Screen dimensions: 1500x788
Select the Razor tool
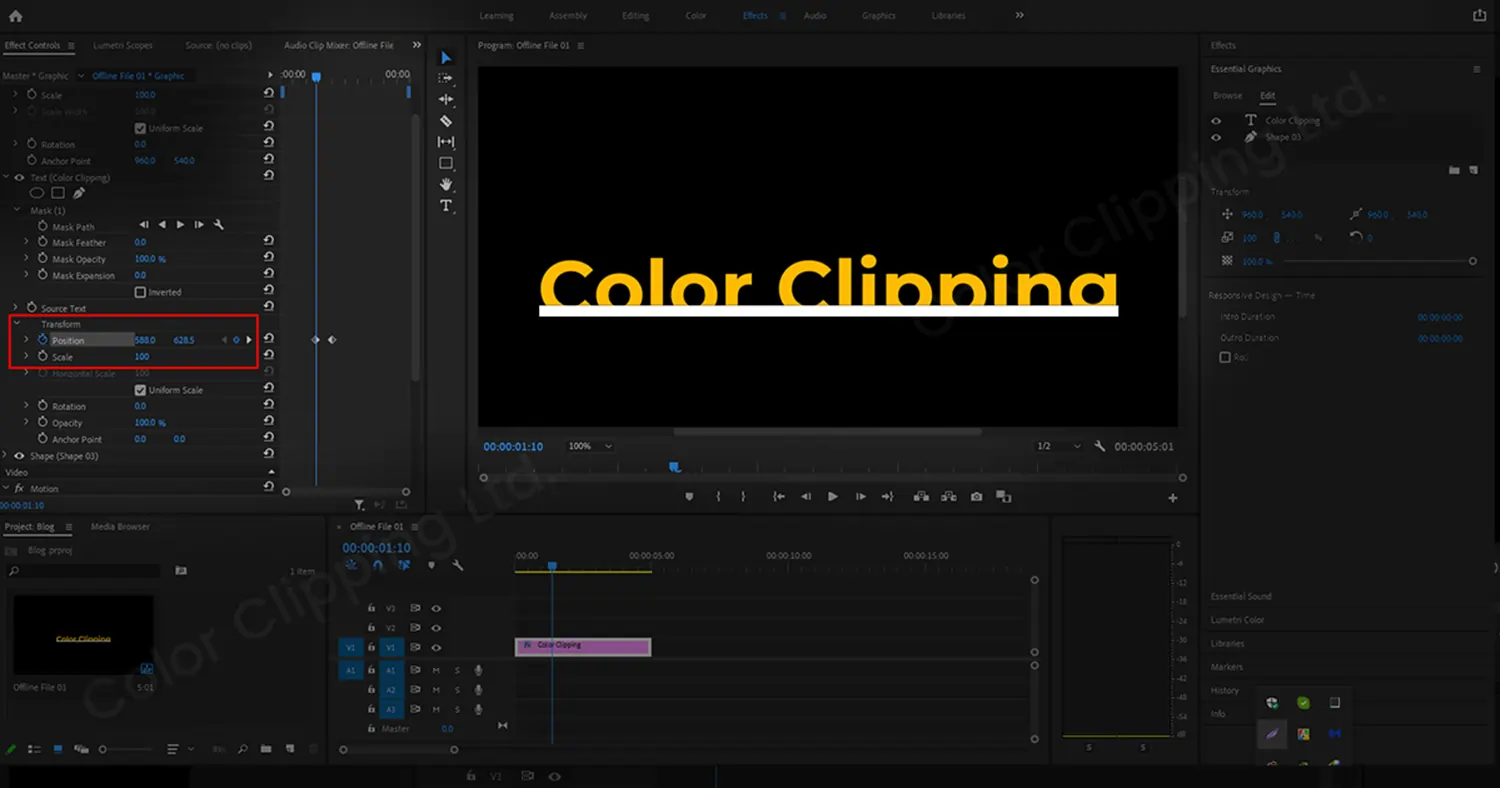tap(445, 120)
